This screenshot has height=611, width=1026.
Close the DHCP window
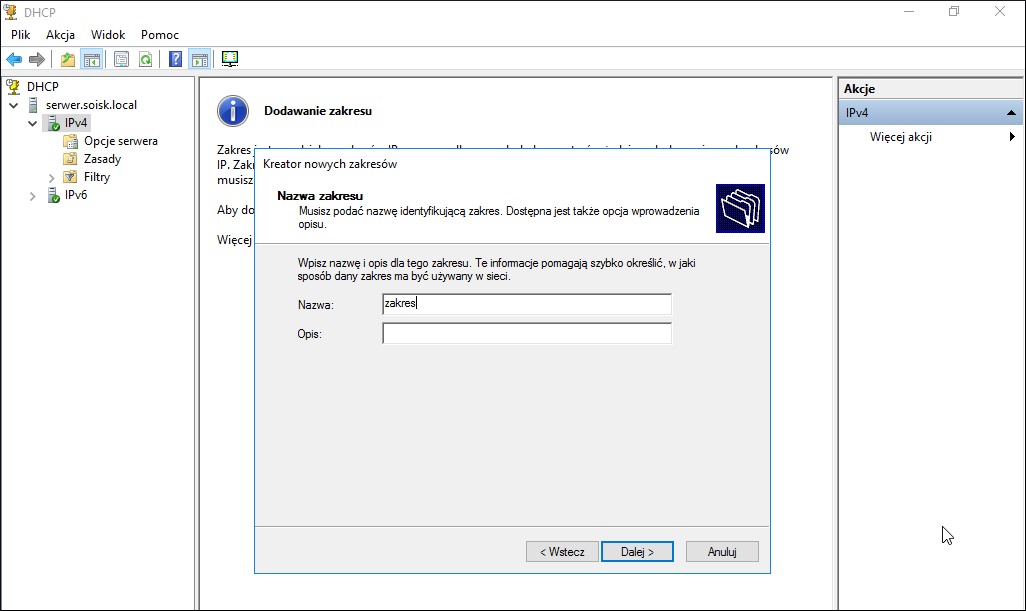(x=1000, y=12)
